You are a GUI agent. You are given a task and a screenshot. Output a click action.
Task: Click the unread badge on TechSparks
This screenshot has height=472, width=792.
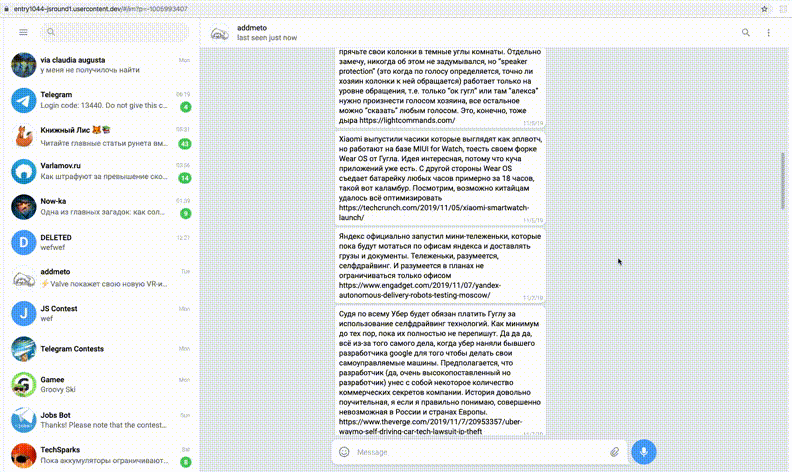click(x=185, y=462)
